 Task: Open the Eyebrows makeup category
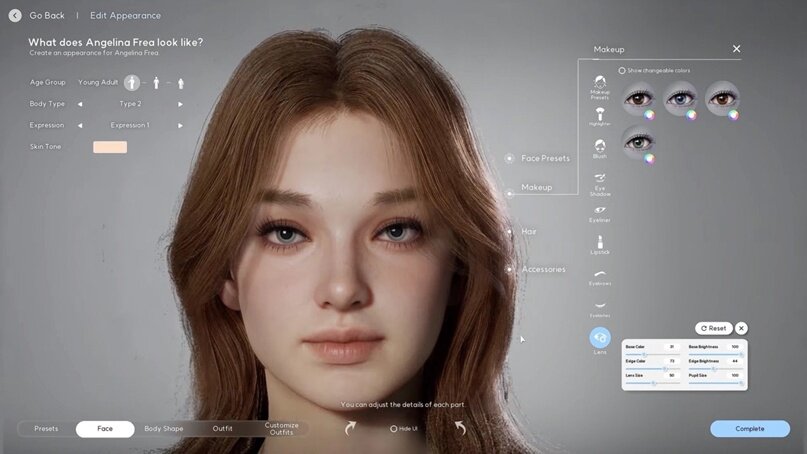600,277
